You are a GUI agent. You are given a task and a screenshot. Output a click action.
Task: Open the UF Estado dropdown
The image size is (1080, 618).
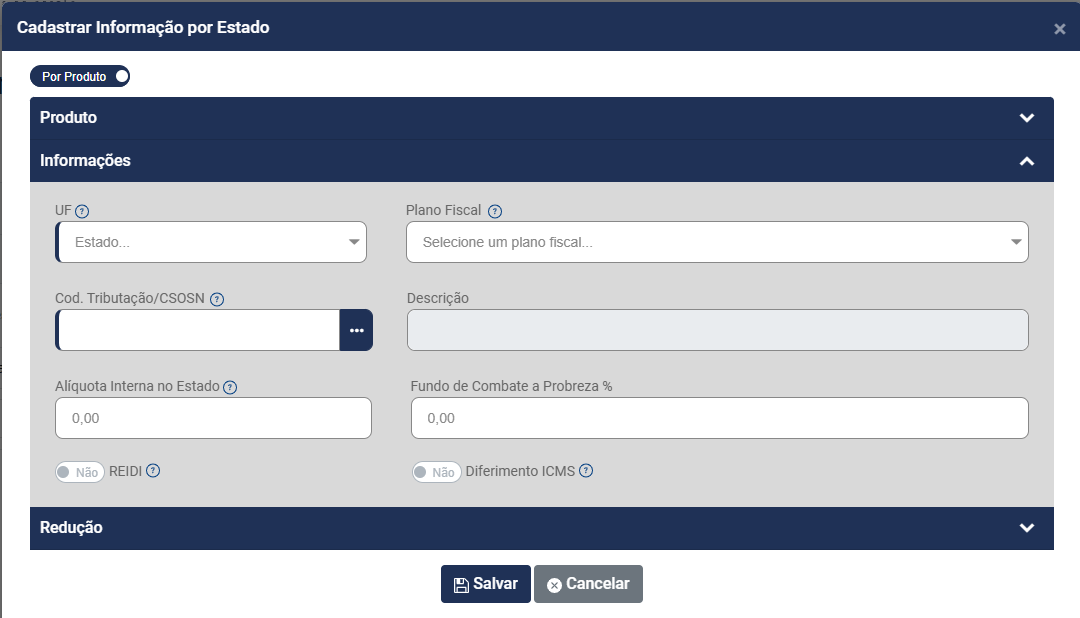tap(212, 242)
